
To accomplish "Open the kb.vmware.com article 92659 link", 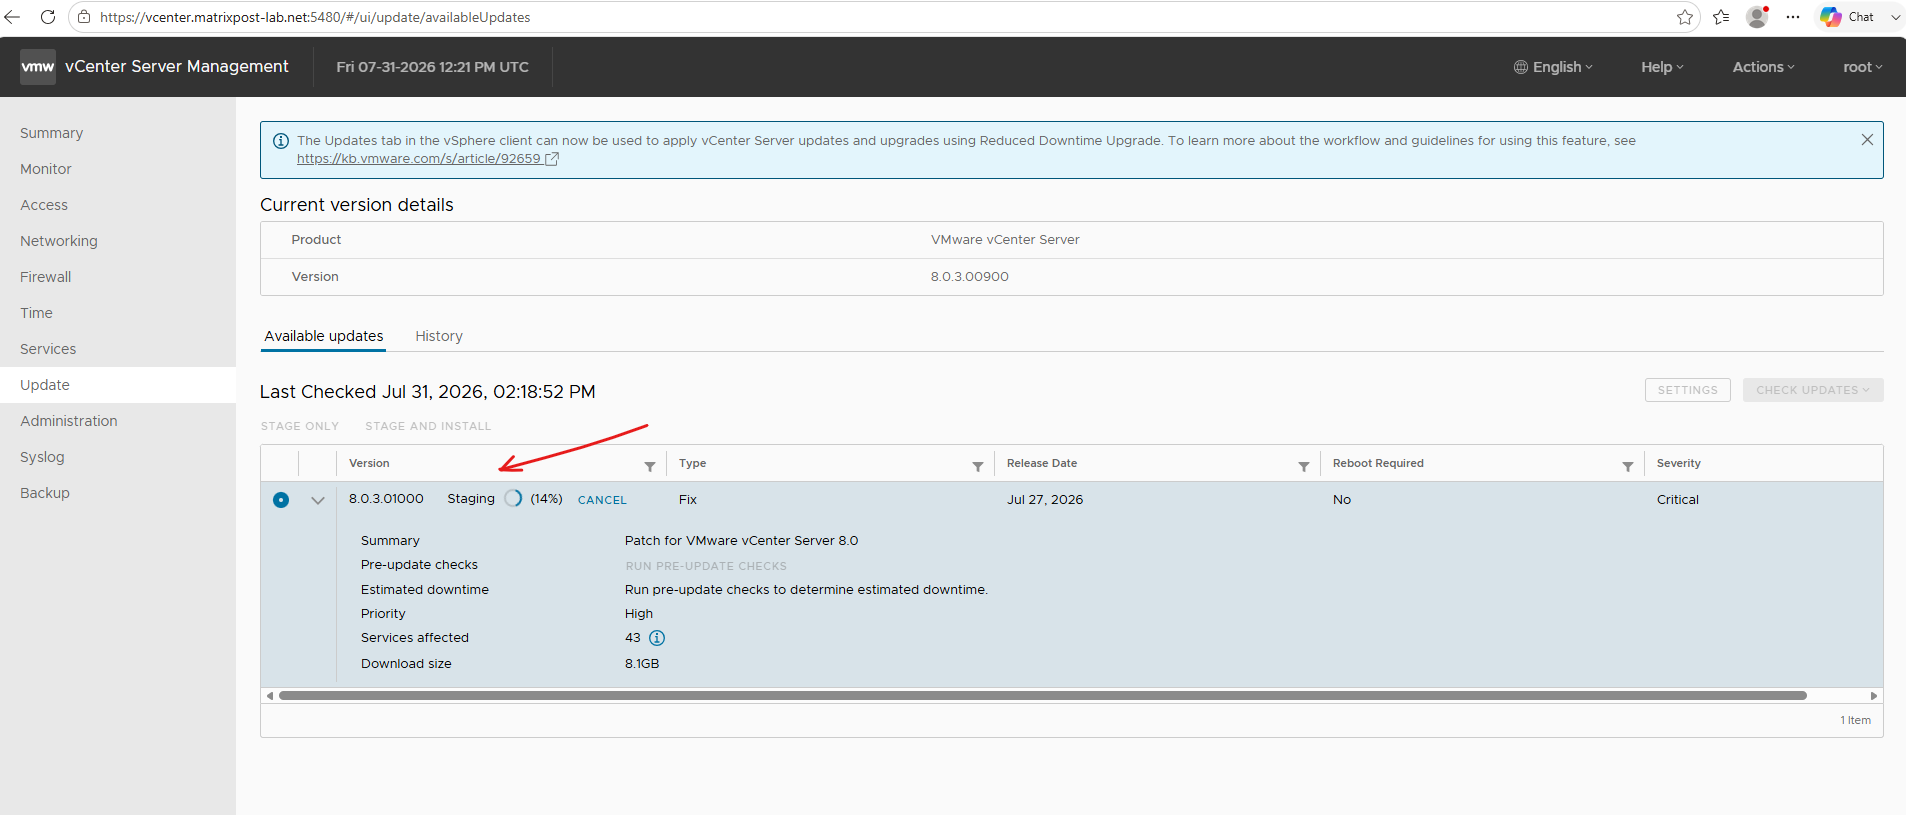I will tap(427, 159).
